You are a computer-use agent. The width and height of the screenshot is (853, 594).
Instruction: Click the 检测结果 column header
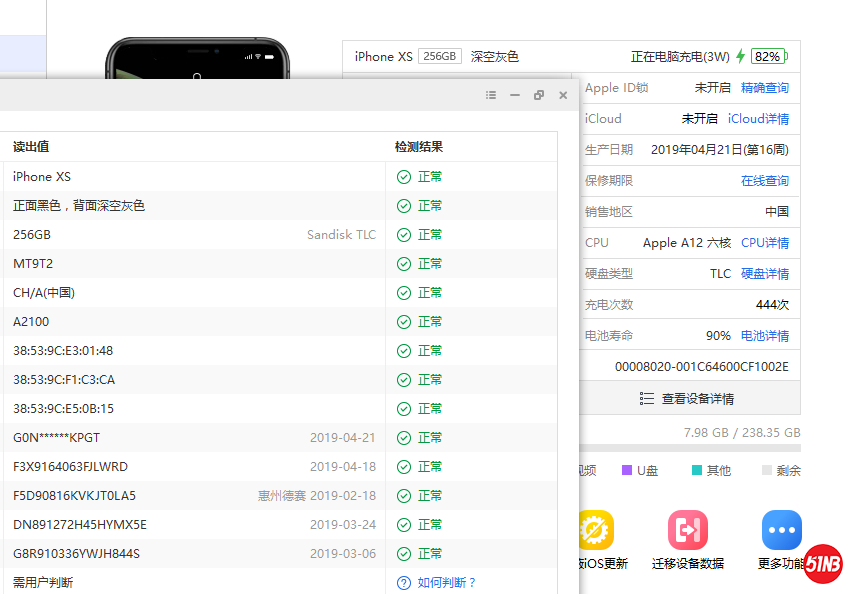point(418,147)
